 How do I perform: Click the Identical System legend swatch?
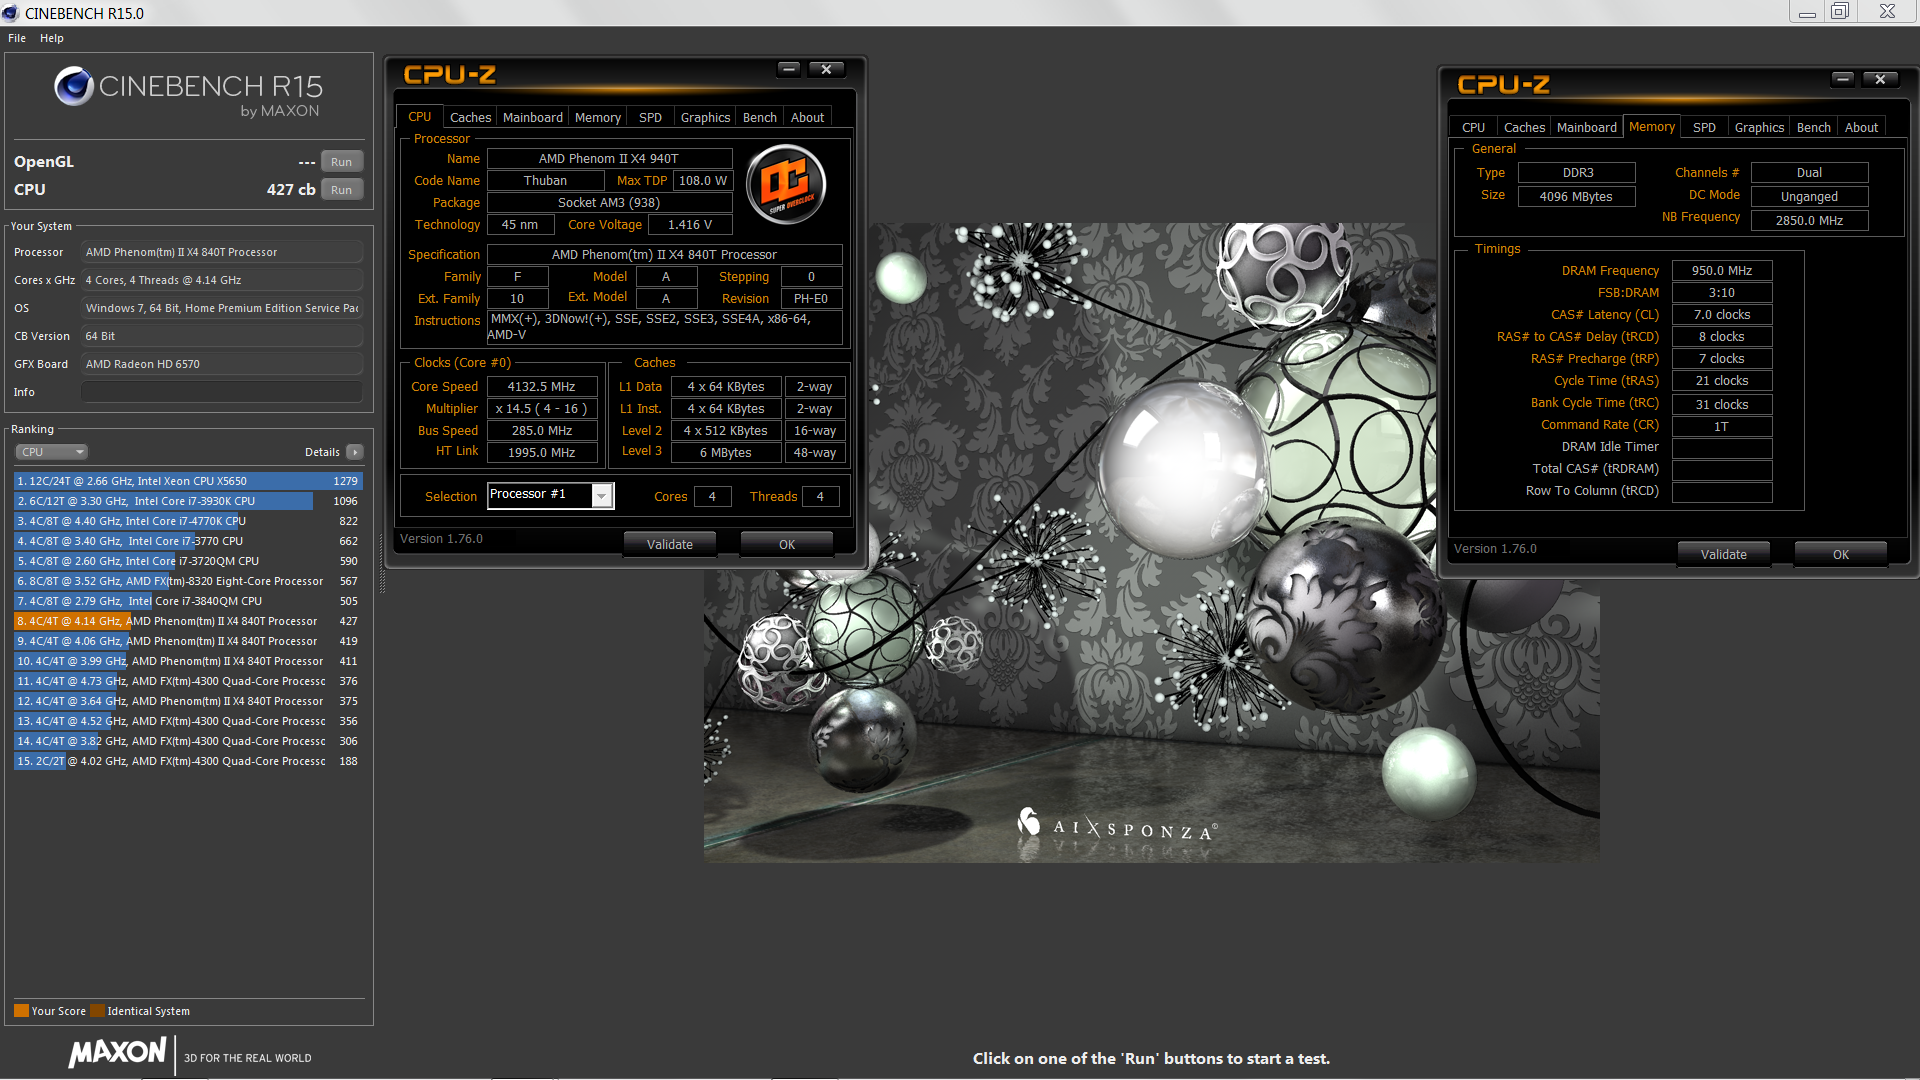[x=97, y=1011]
